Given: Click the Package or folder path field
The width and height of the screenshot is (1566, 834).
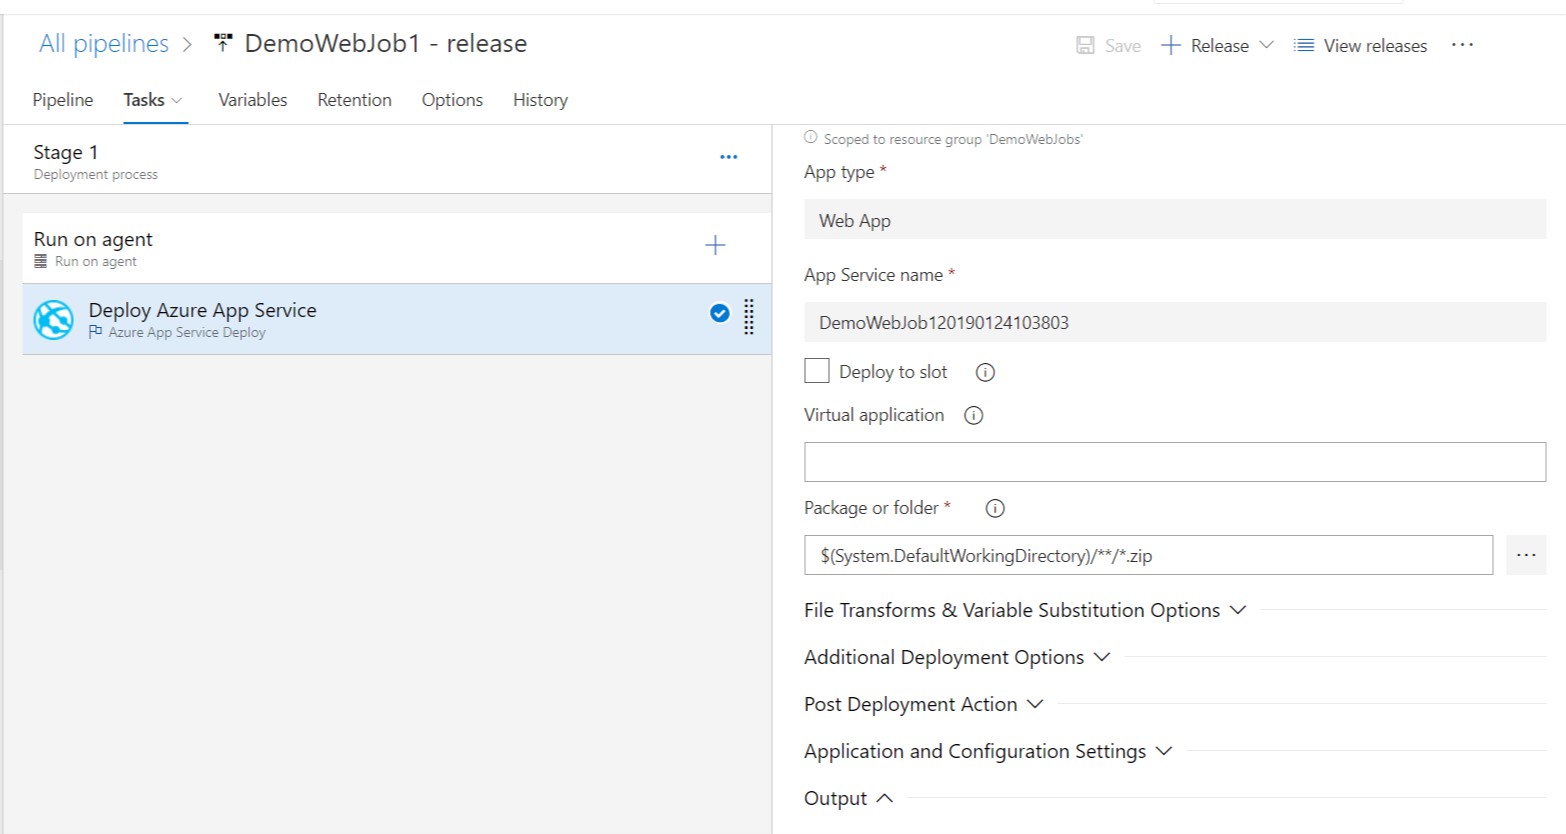Looking at the screenshot, I should click(1148, 555).
